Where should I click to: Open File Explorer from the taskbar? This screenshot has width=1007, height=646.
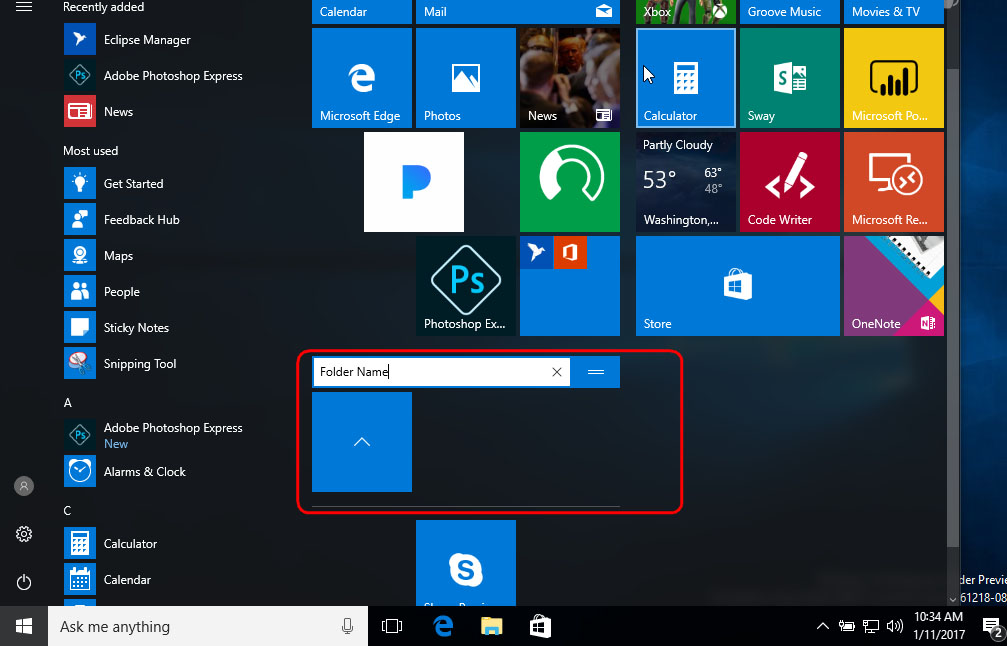[492, 626]
